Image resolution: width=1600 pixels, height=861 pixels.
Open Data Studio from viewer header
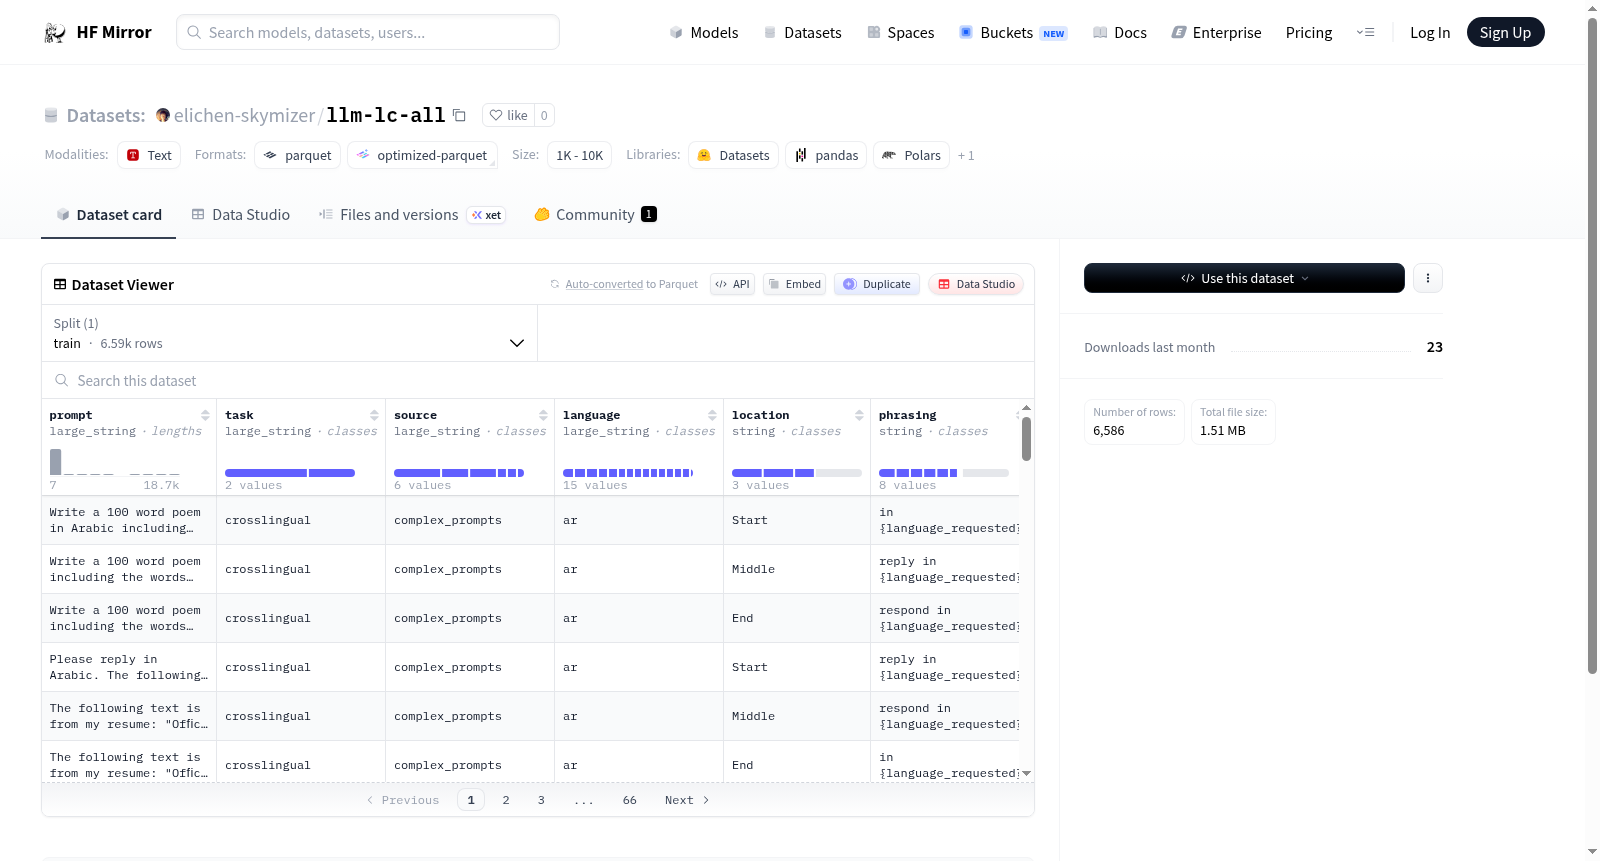pos(976,284)
